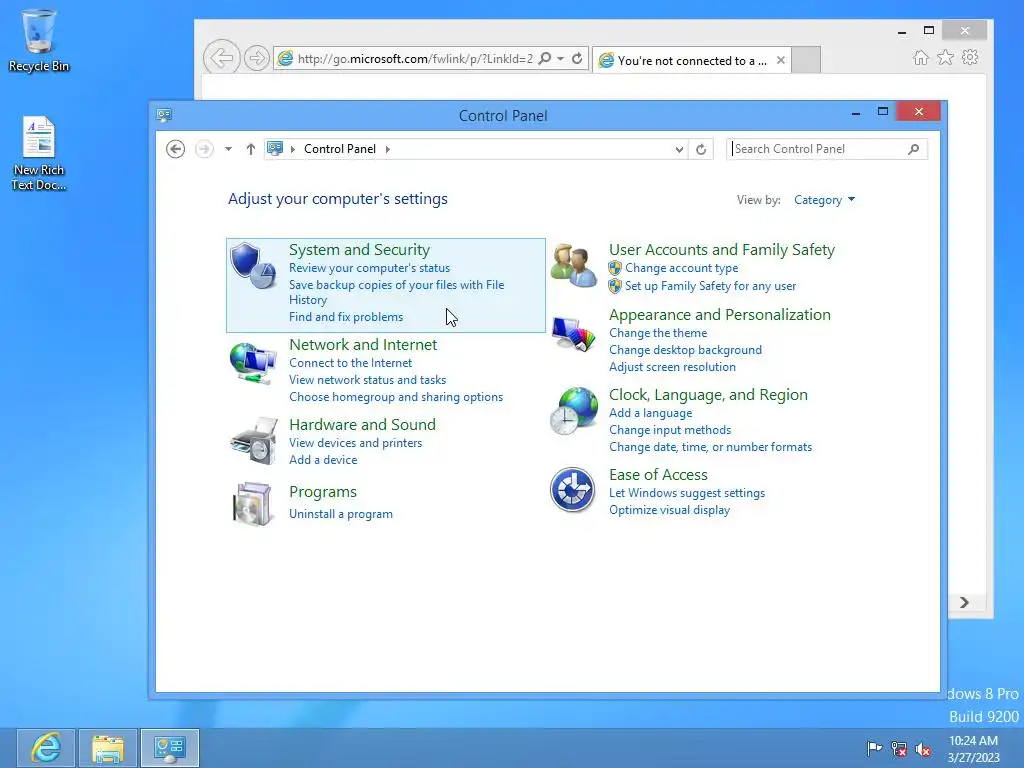Click Find and fix problems
The width and height of the screenshot is (1024, 768).
click(x=345, y=317)
